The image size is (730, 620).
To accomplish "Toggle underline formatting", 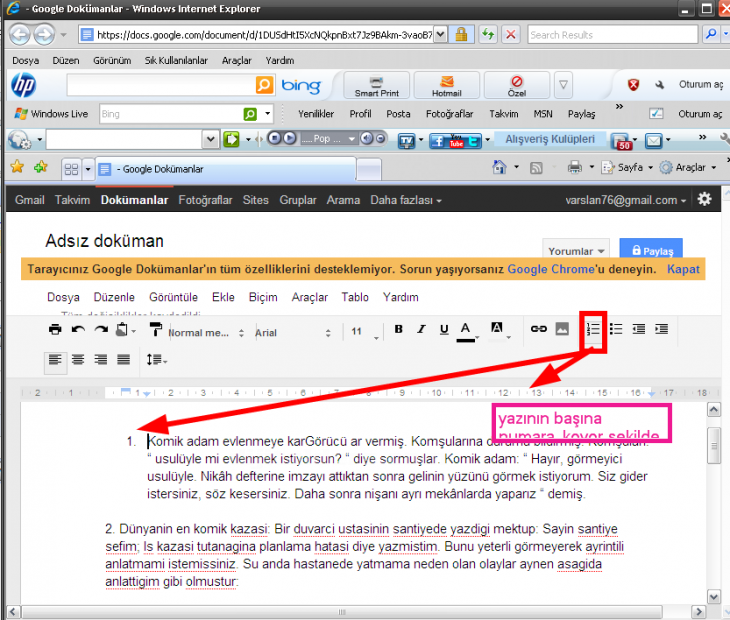I will [442, 329].
